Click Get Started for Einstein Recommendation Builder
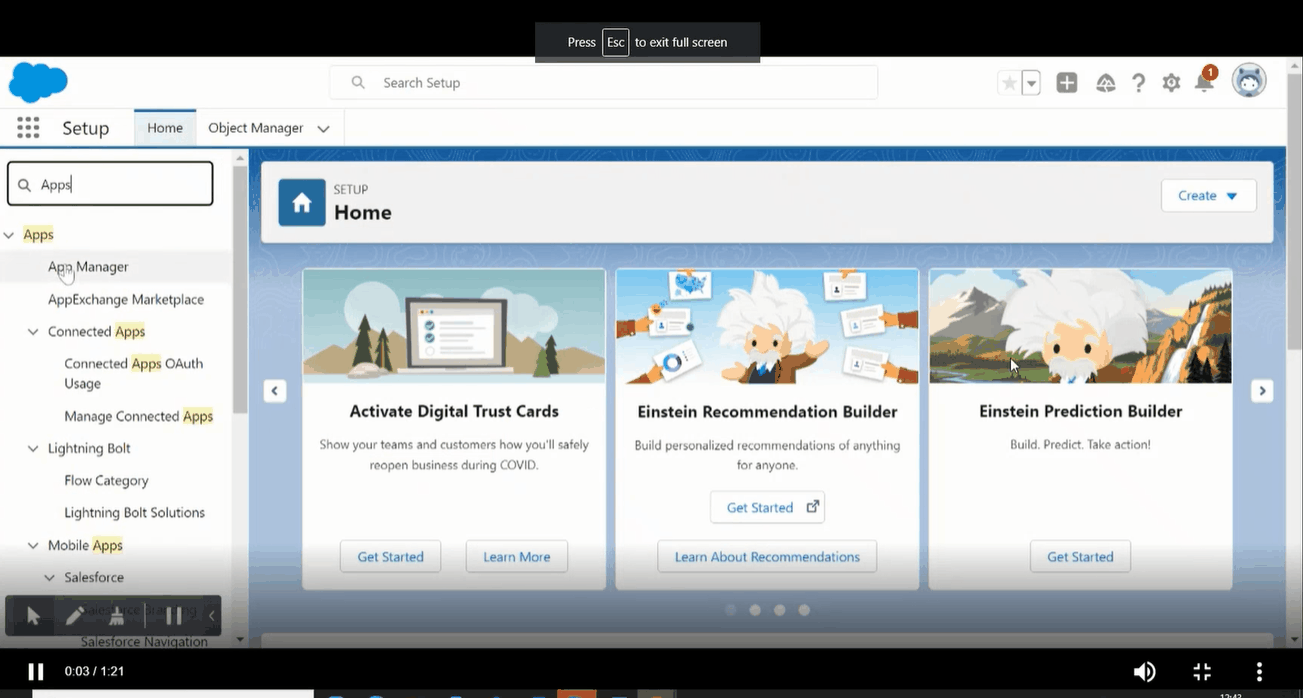 pyautogui.click(x=767, y=507)
